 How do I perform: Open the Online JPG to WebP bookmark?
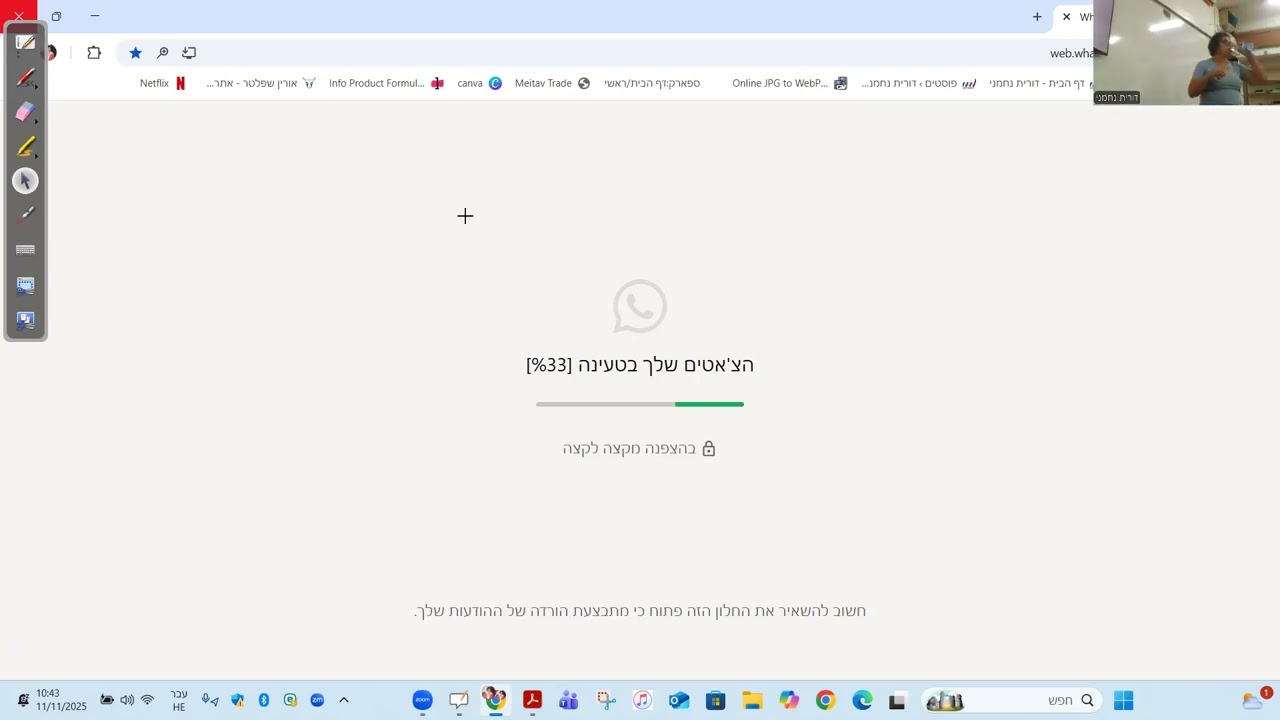click(790, 84)
